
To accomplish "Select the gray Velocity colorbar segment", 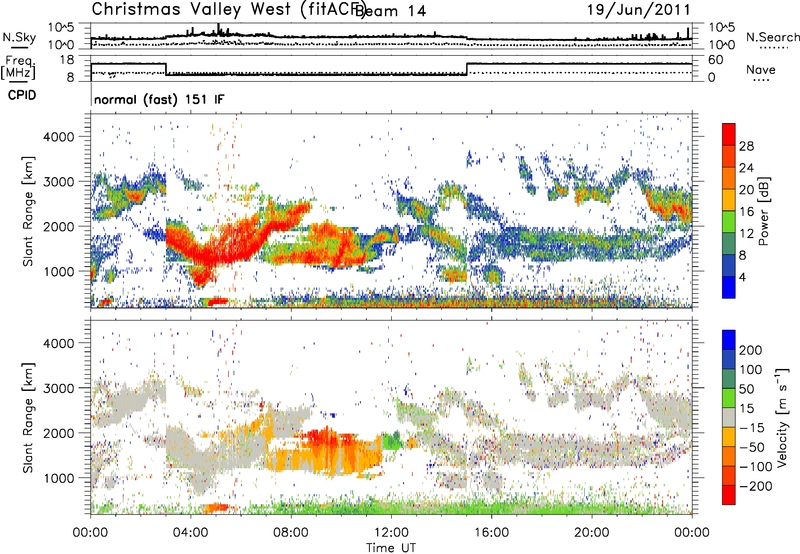I will click(x=729, y=417).
